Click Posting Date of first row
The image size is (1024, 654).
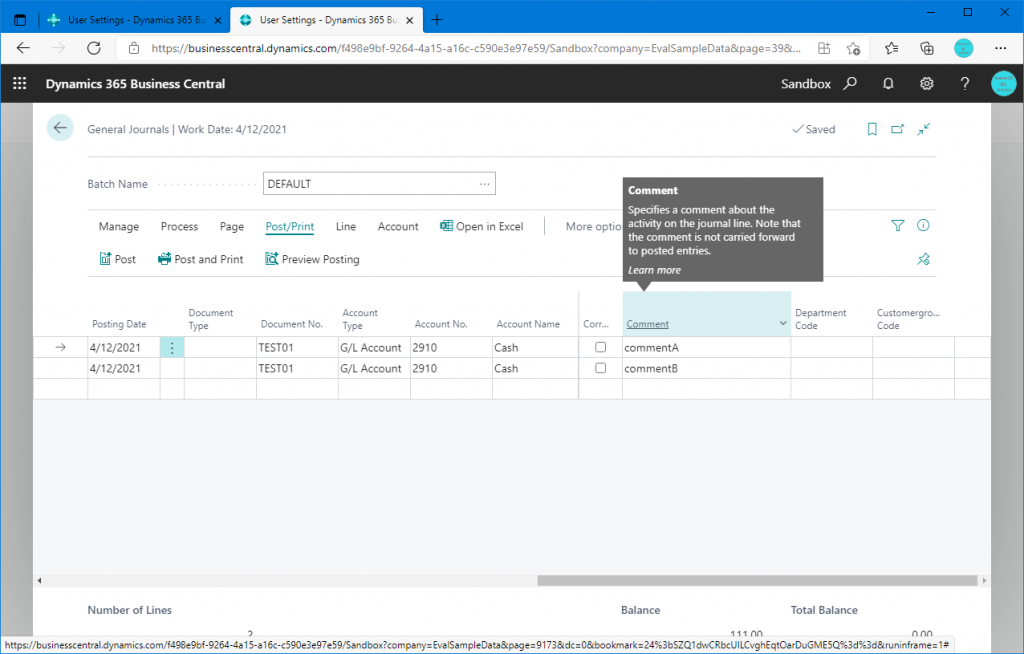point(123,348)
